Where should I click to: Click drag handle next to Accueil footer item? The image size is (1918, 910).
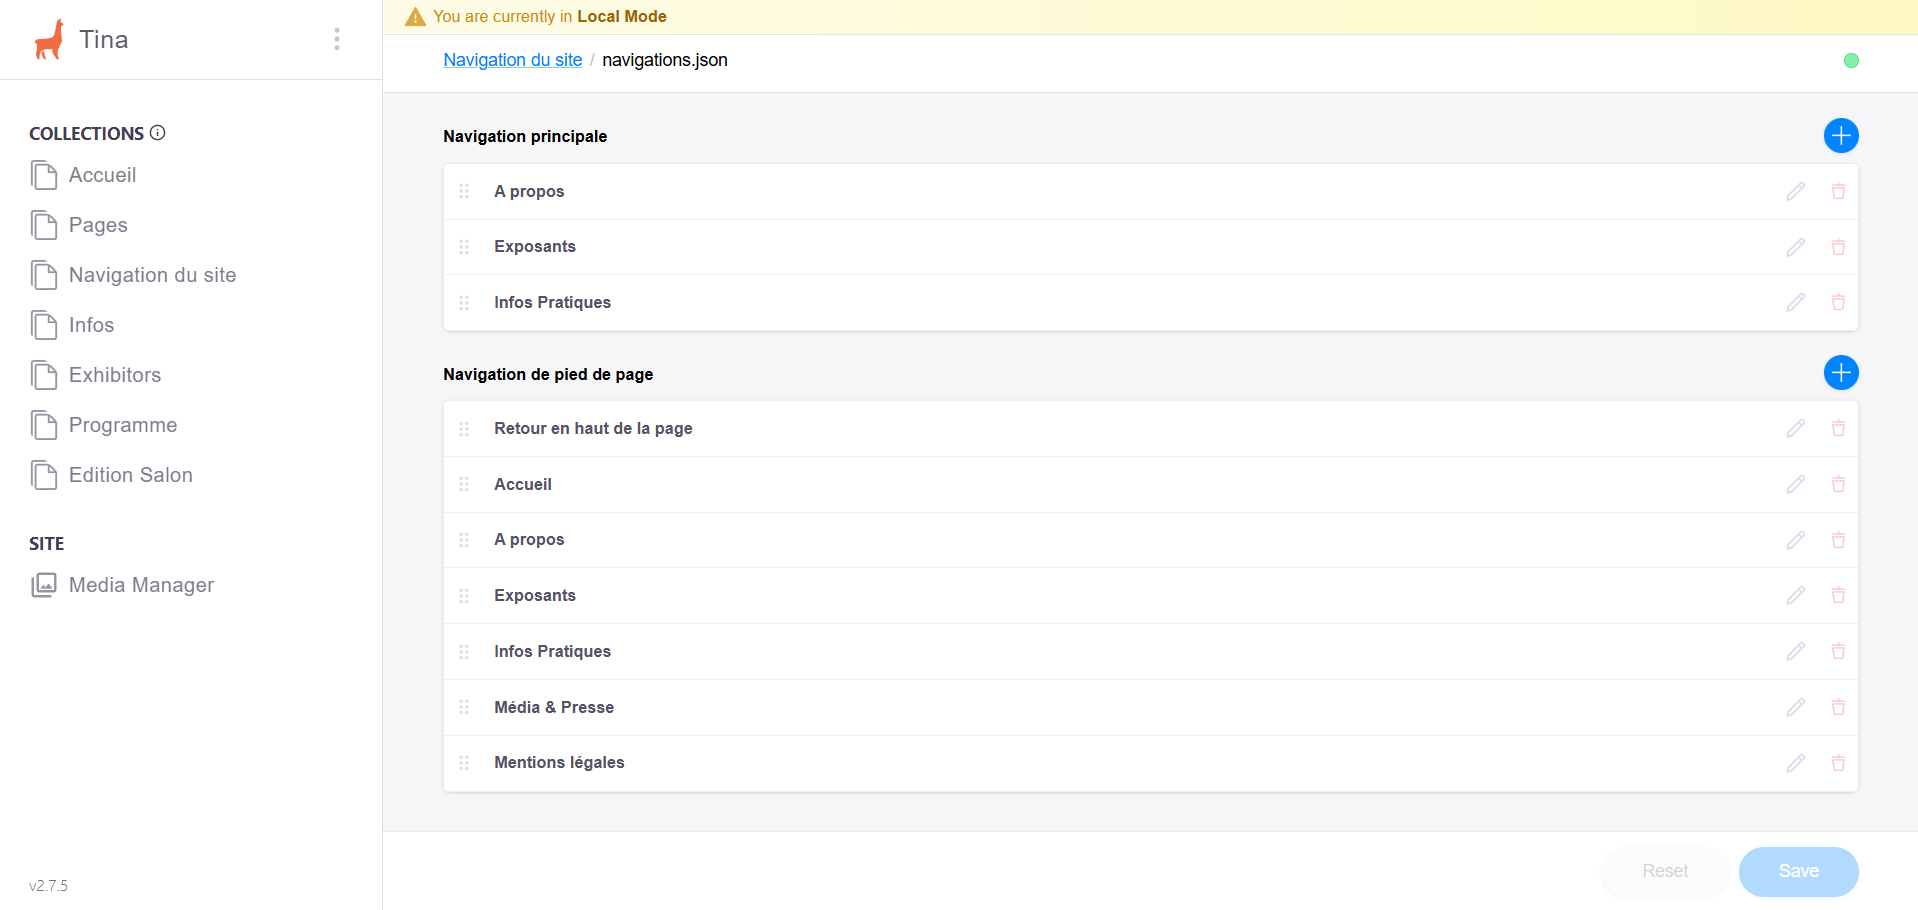(x=464, y=484)
